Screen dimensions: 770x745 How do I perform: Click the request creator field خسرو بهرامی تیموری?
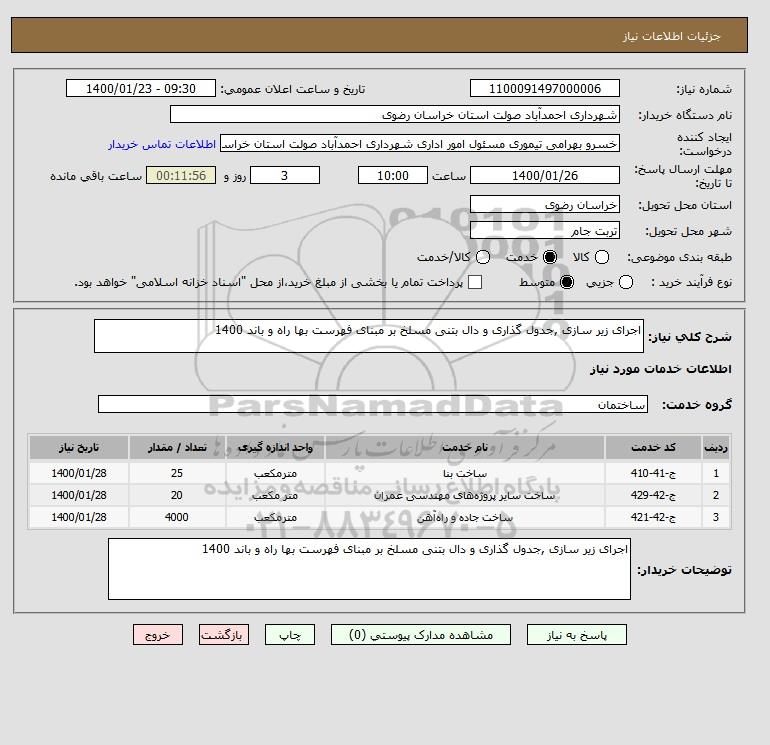click(x=420, y=144)
